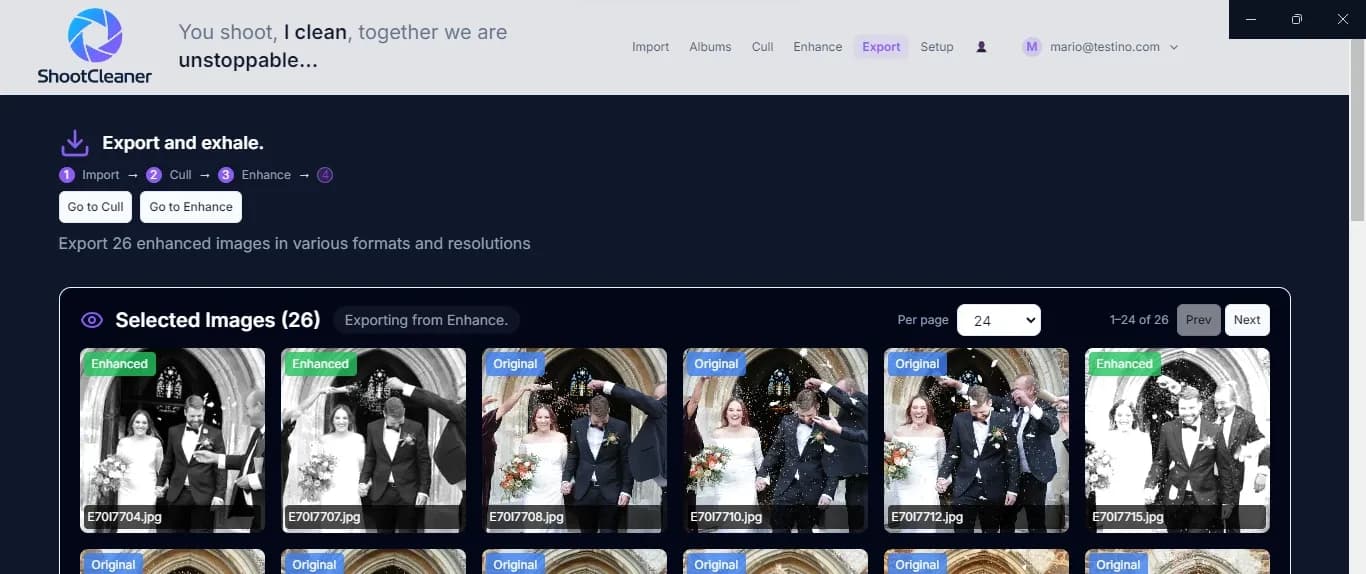Click Original badge on E70I7712.jpg
Viewport: 1366px width, 574px height.
tap(918, 364)
